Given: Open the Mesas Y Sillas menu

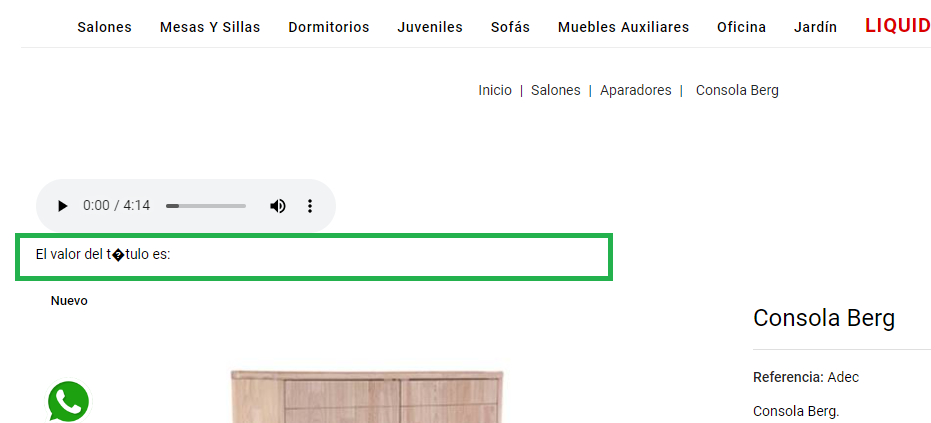Looking at the screenshot, I should tap(210, 27).
